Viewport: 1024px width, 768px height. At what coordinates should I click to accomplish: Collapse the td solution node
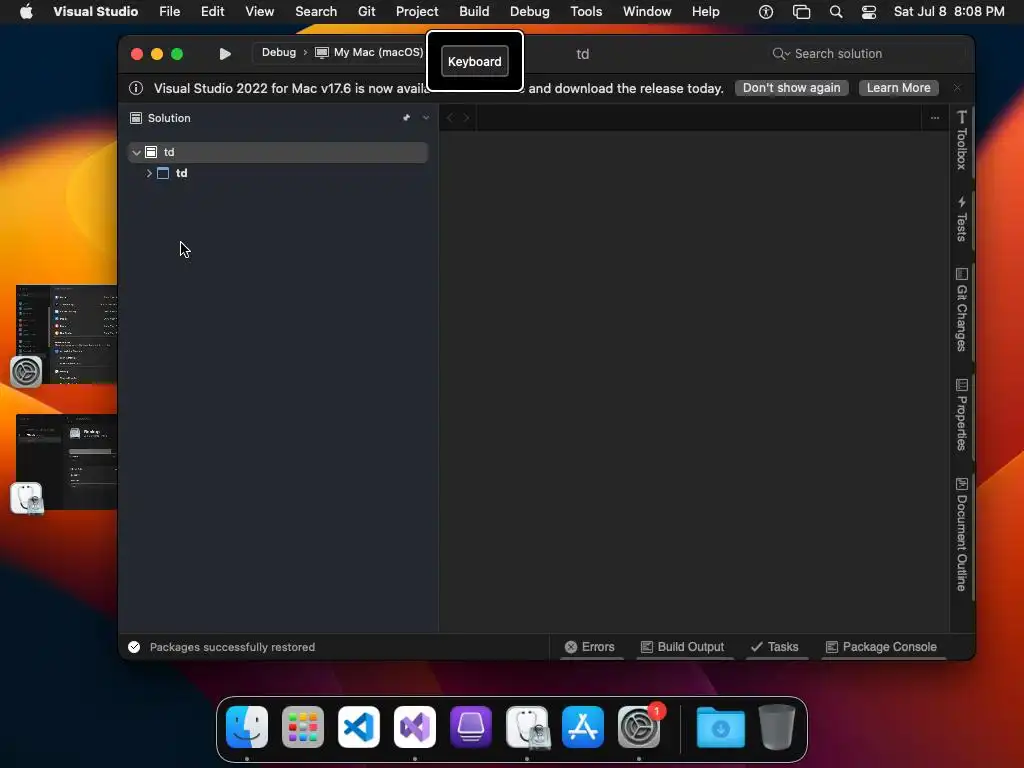pos(136,152)
